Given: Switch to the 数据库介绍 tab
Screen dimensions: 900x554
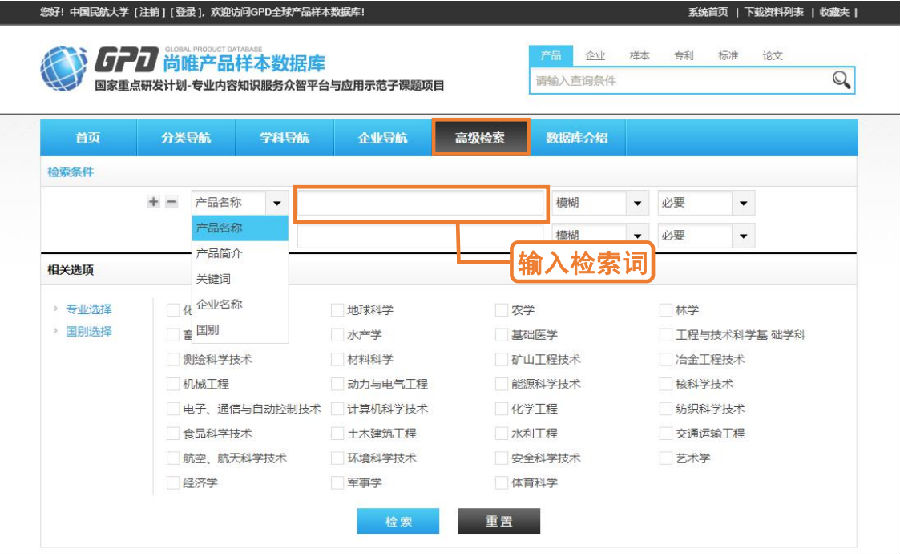Looking at the screenshot, I should tap(576, 138).
